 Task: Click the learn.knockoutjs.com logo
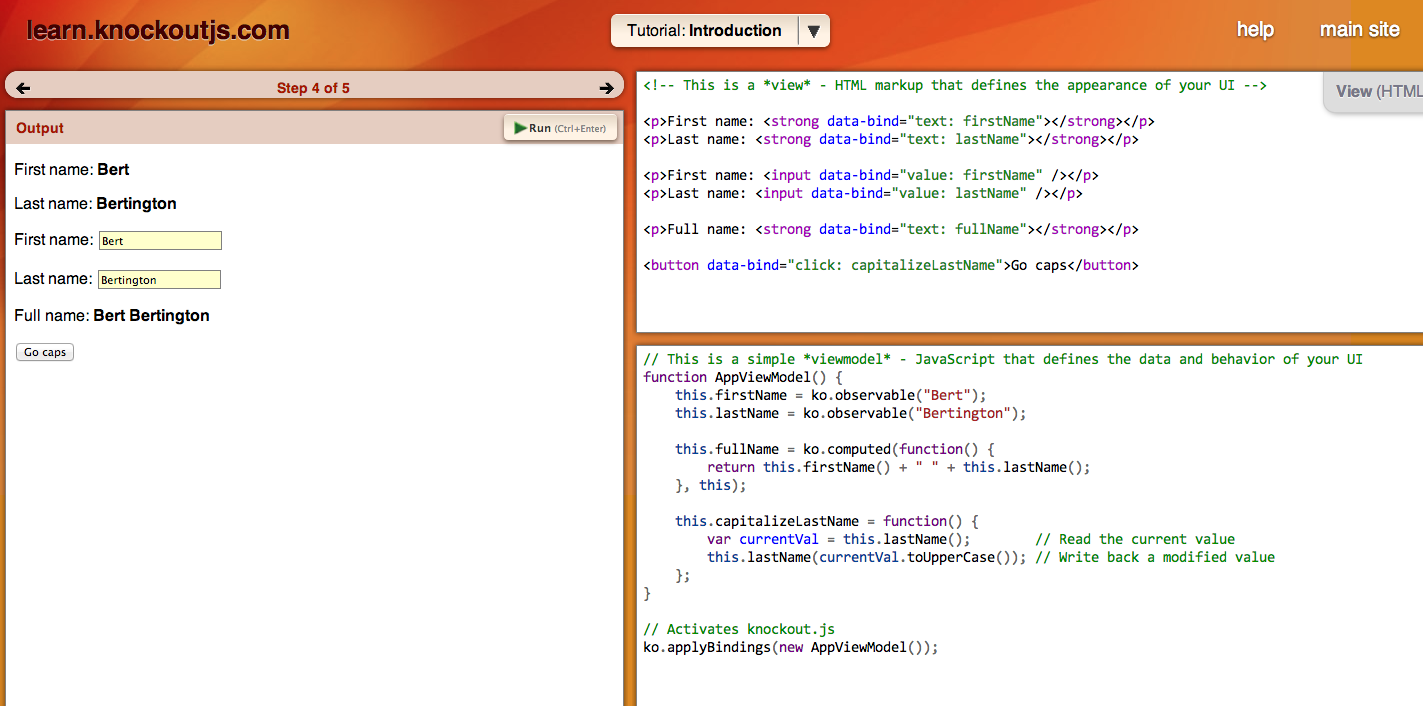(158, 31)
